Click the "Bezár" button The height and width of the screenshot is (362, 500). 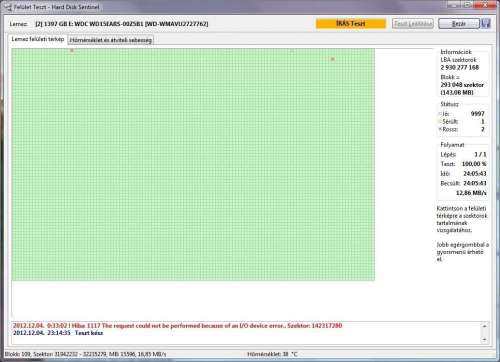459,24
